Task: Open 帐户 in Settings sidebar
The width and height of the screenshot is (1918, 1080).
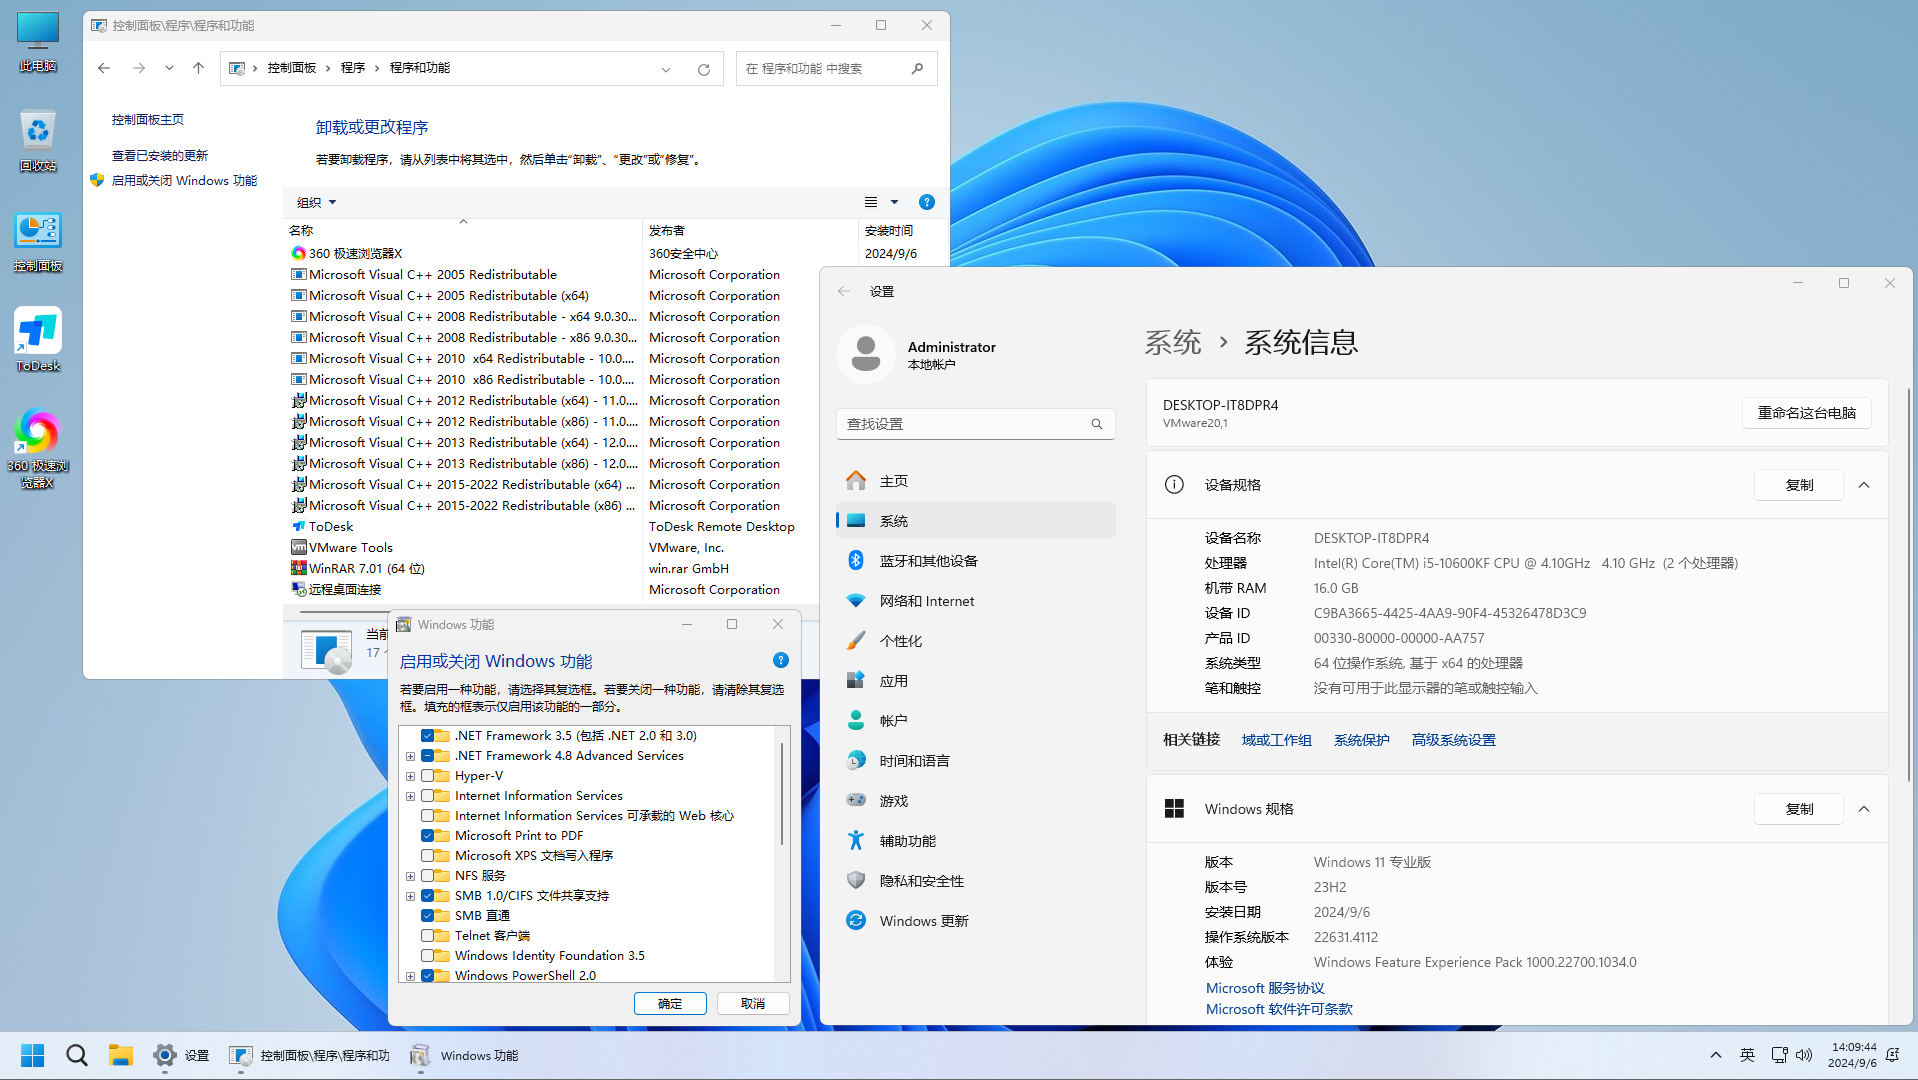Action: 976,721
